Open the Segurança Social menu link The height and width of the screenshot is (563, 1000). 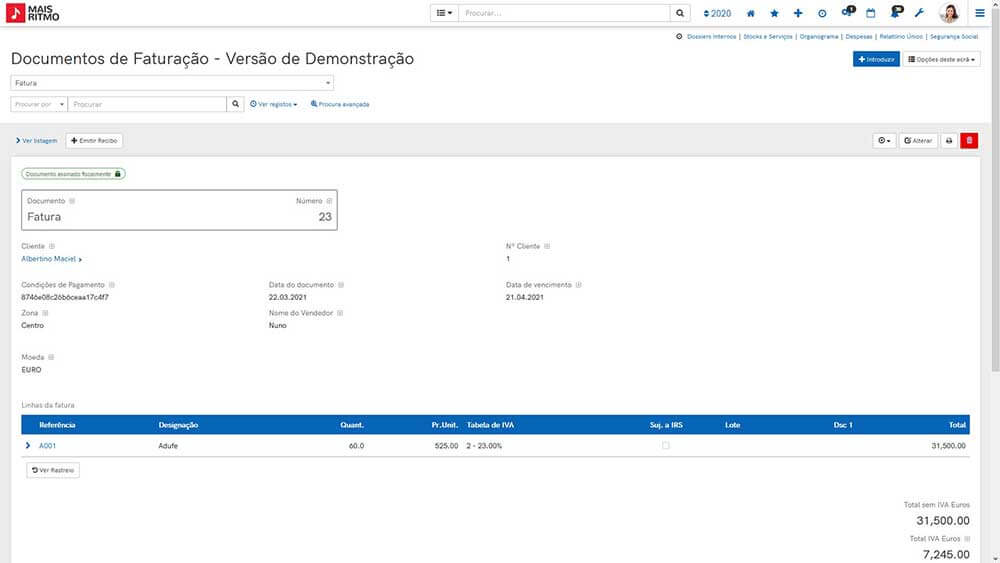(953, 36)
